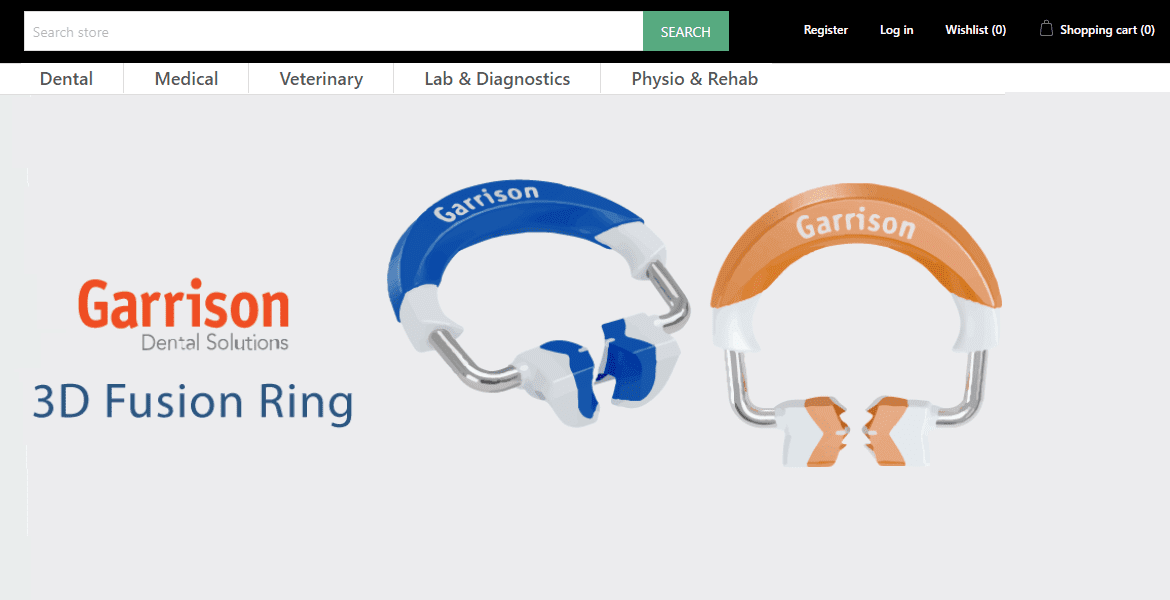This screenshot has height=600, width=1170.
Task: Open the Register page
Action: click(825, 30)
